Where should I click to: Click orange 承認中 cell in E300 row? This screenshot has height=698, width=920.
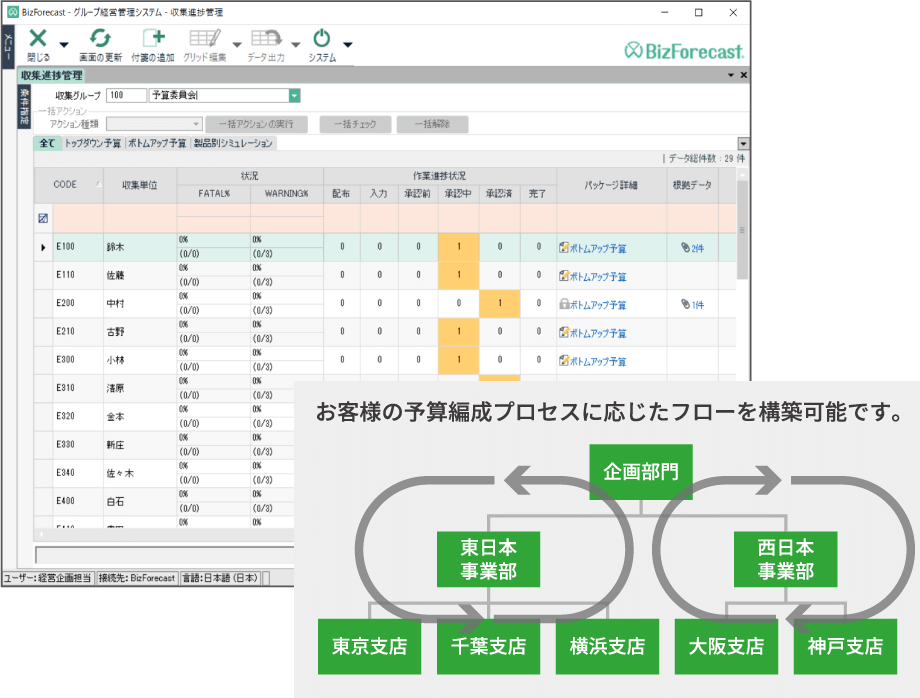(459, 360)
